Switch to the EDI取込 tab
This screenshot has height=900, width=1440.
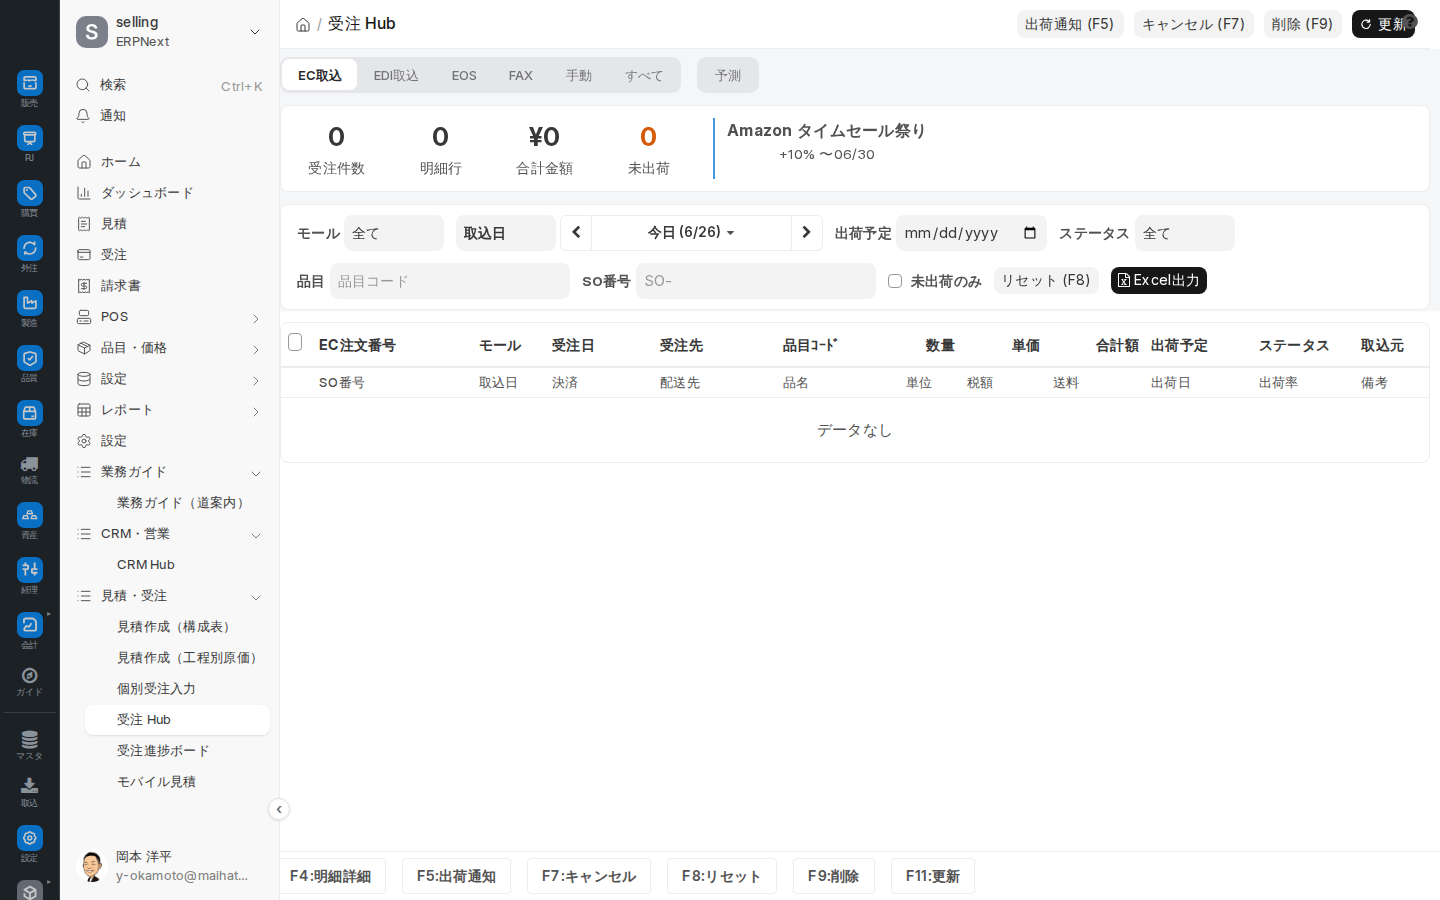pyautogui.click(x=396, y=75)
